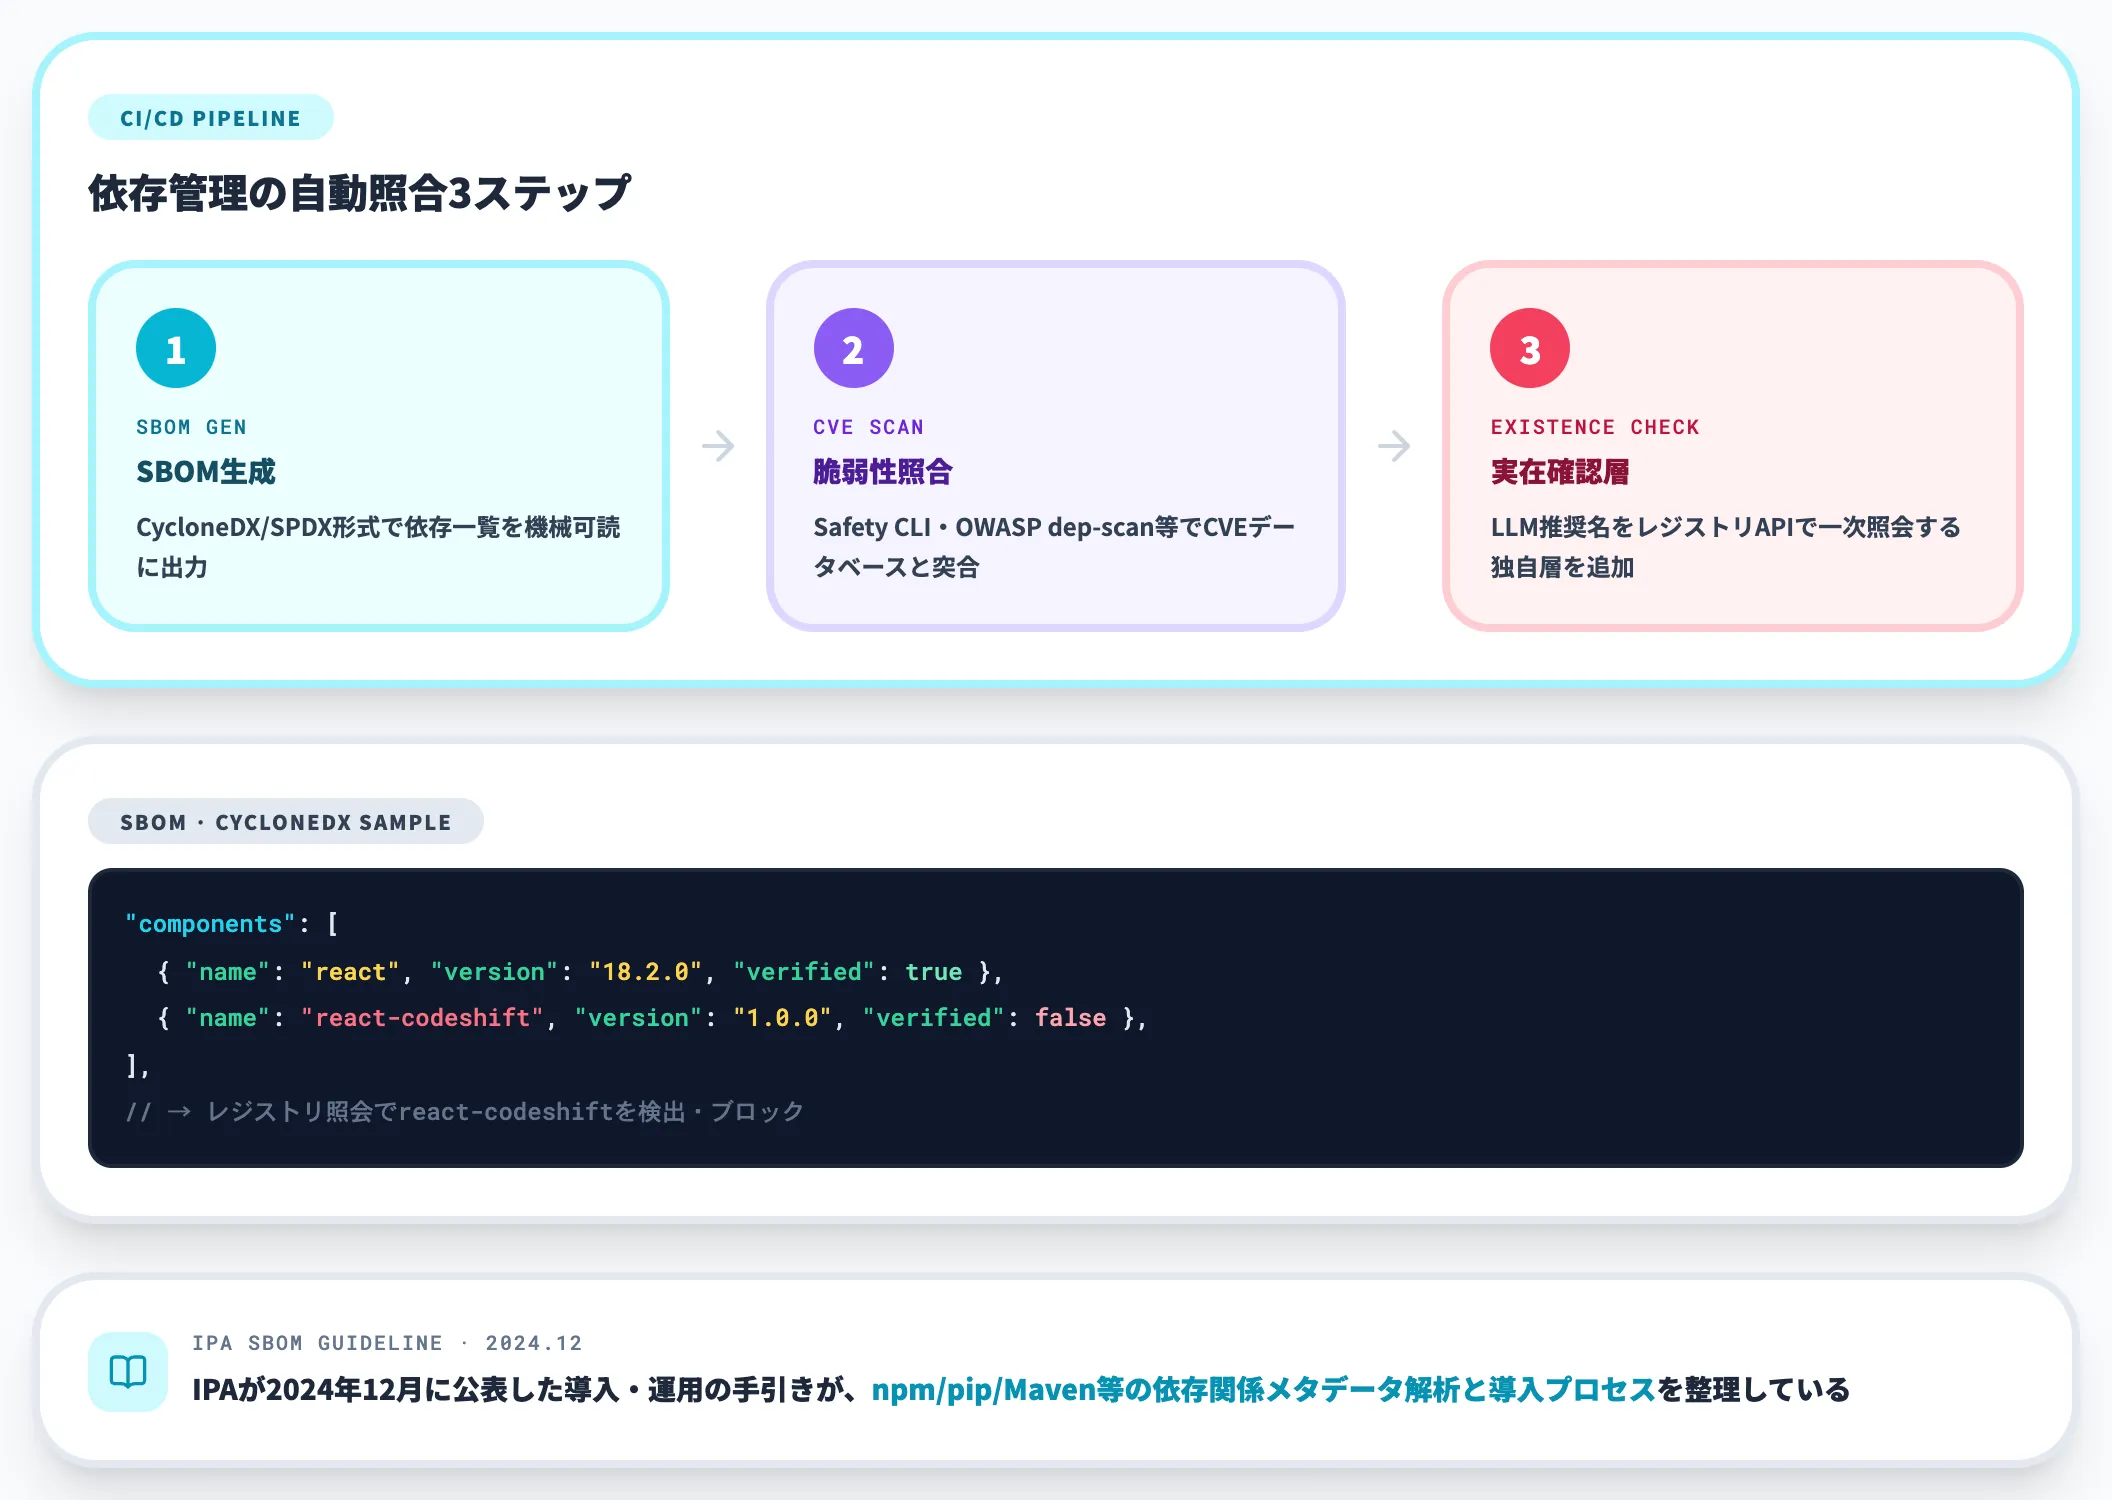Click the red step 3 circle badge

[1530, 348]
